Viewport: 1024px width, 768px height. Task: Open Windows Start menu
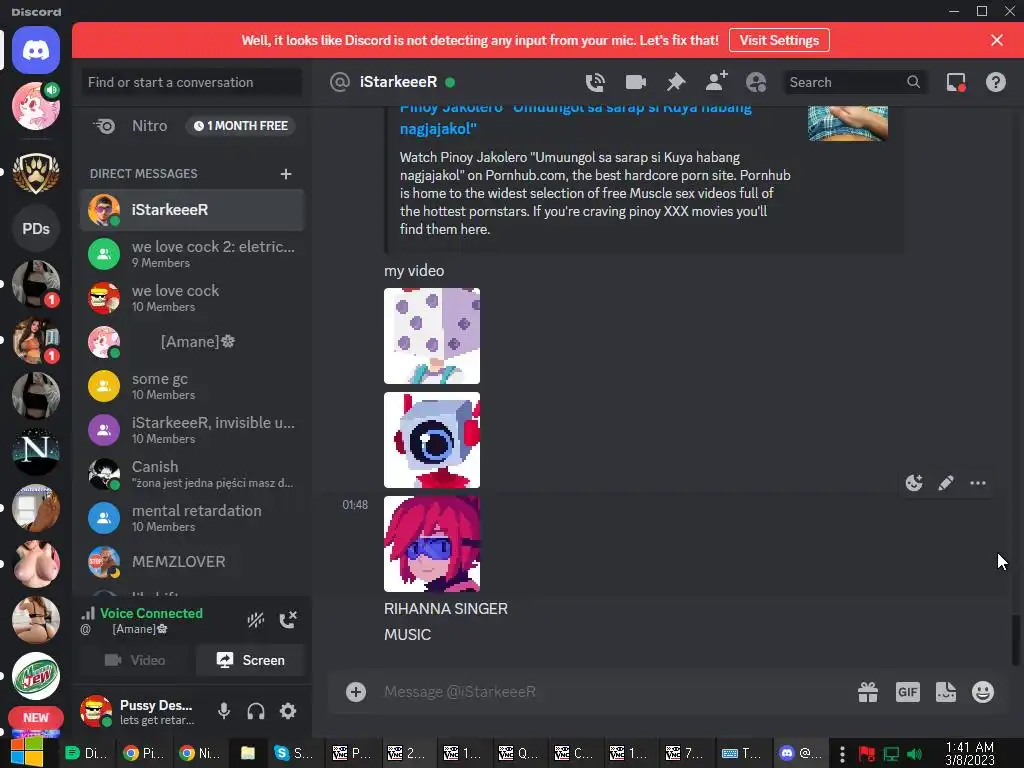pos(26,753)
